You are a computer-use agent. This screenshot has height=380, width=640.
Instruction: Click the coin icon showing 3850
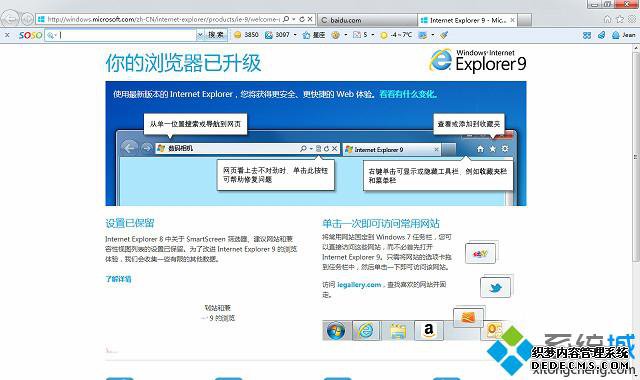coord(237,35)
